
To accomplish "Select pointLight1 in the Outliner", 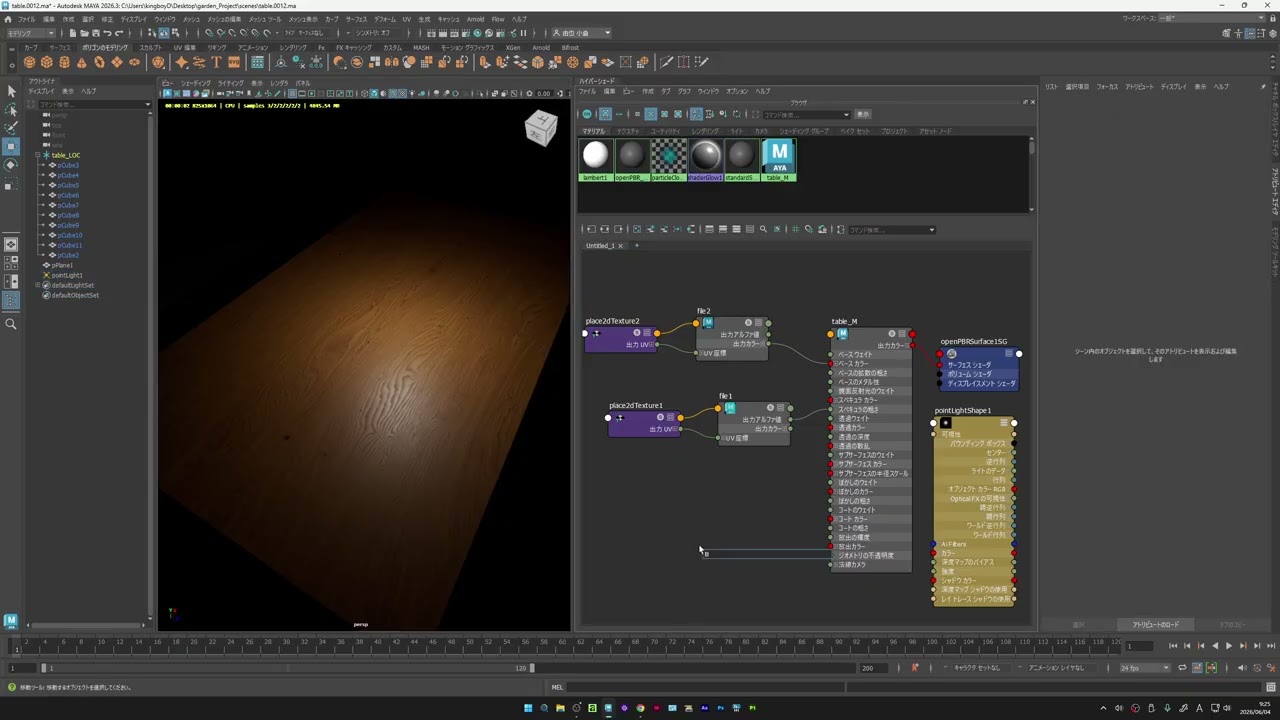I will (67, 275).
